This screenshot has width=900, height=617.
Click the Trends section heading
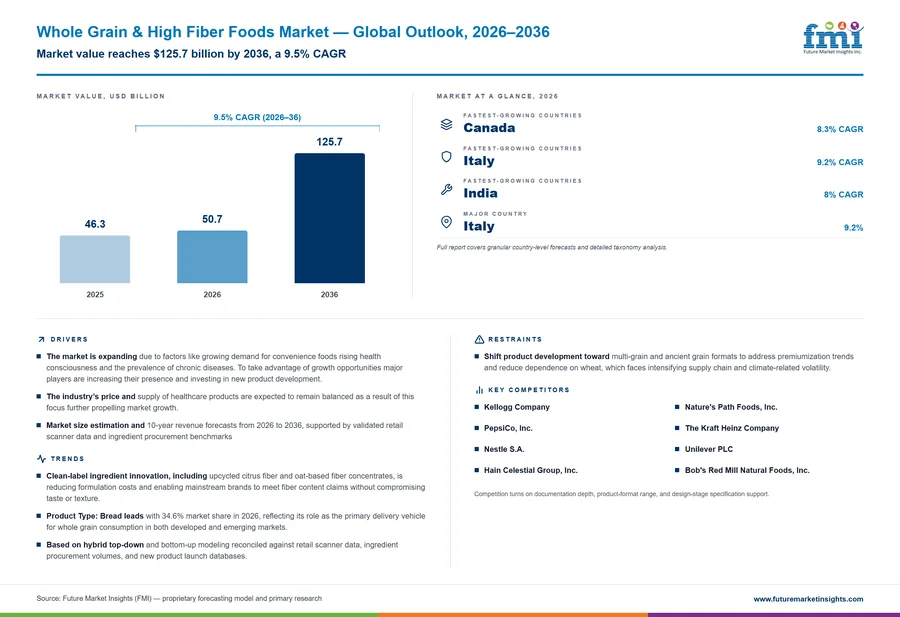[x=67, y=459]
